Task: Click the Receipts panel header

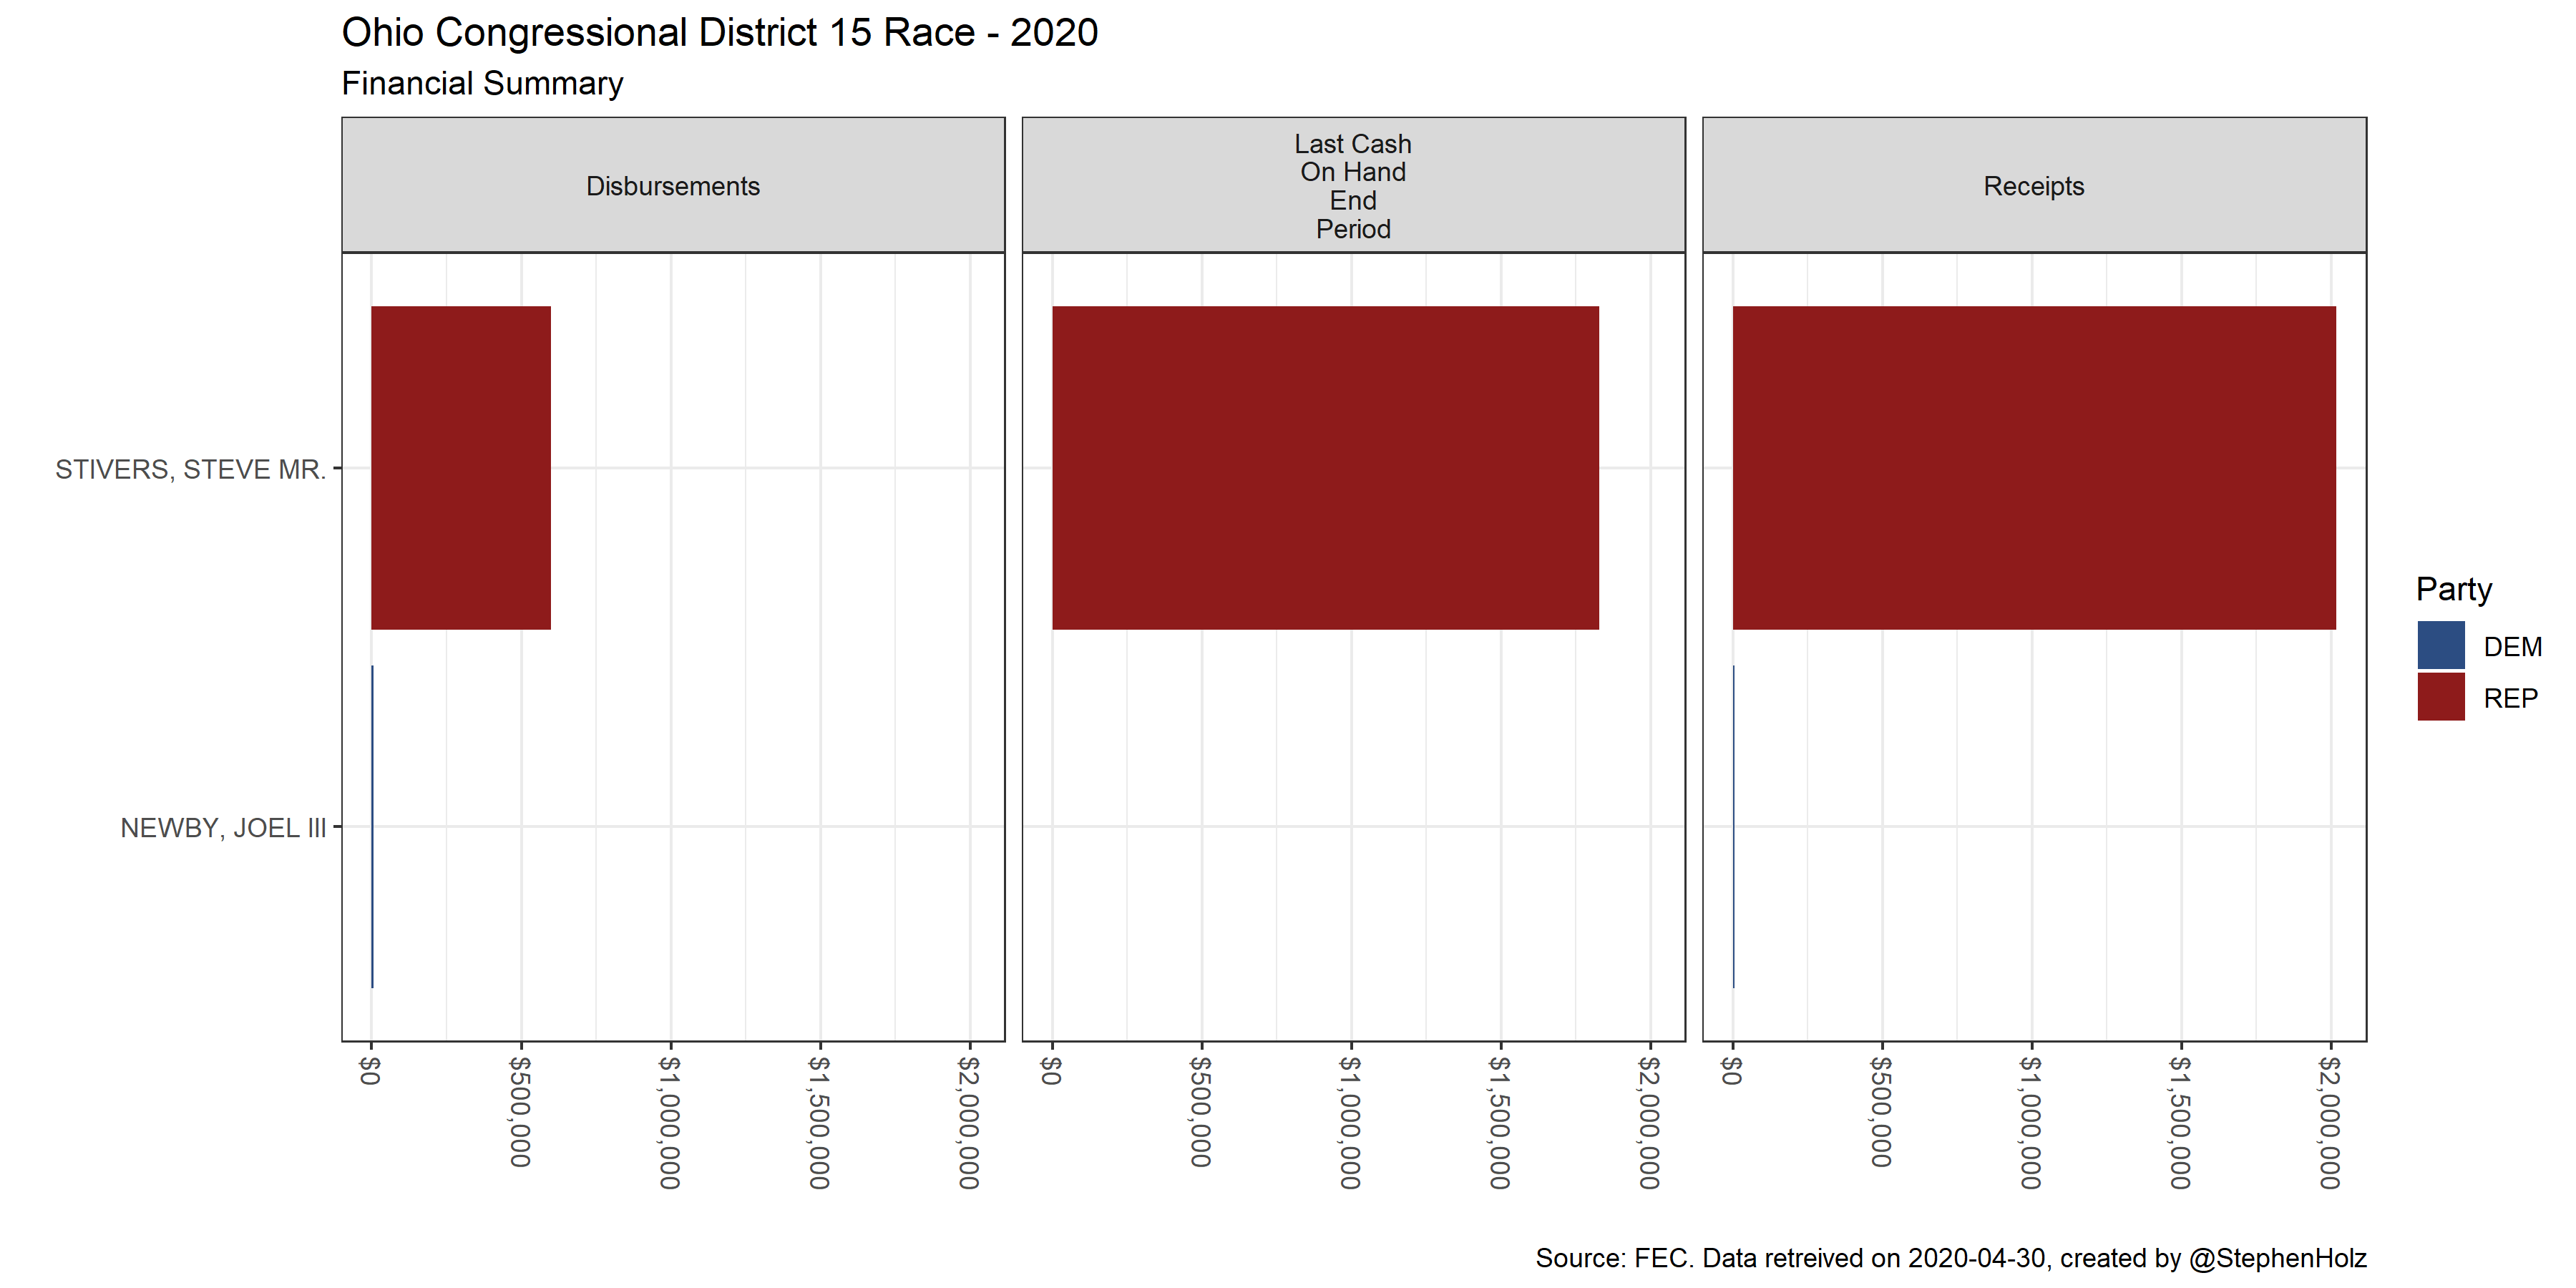Action: 2033,186
